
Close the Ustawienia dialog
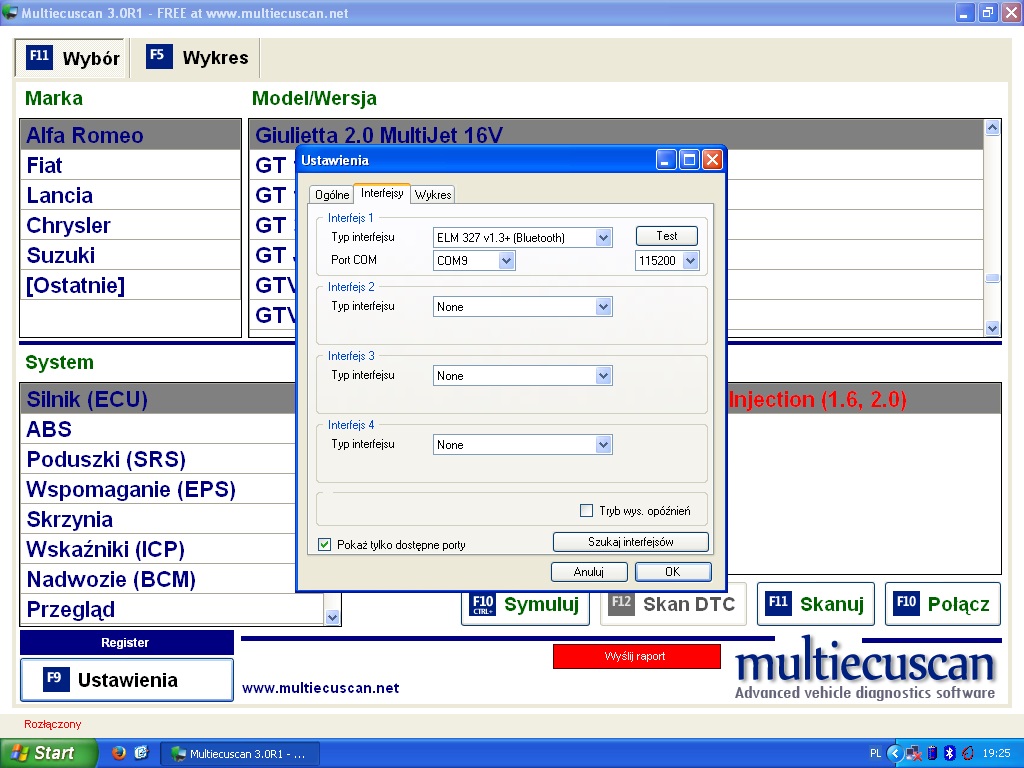click(712, 160)
